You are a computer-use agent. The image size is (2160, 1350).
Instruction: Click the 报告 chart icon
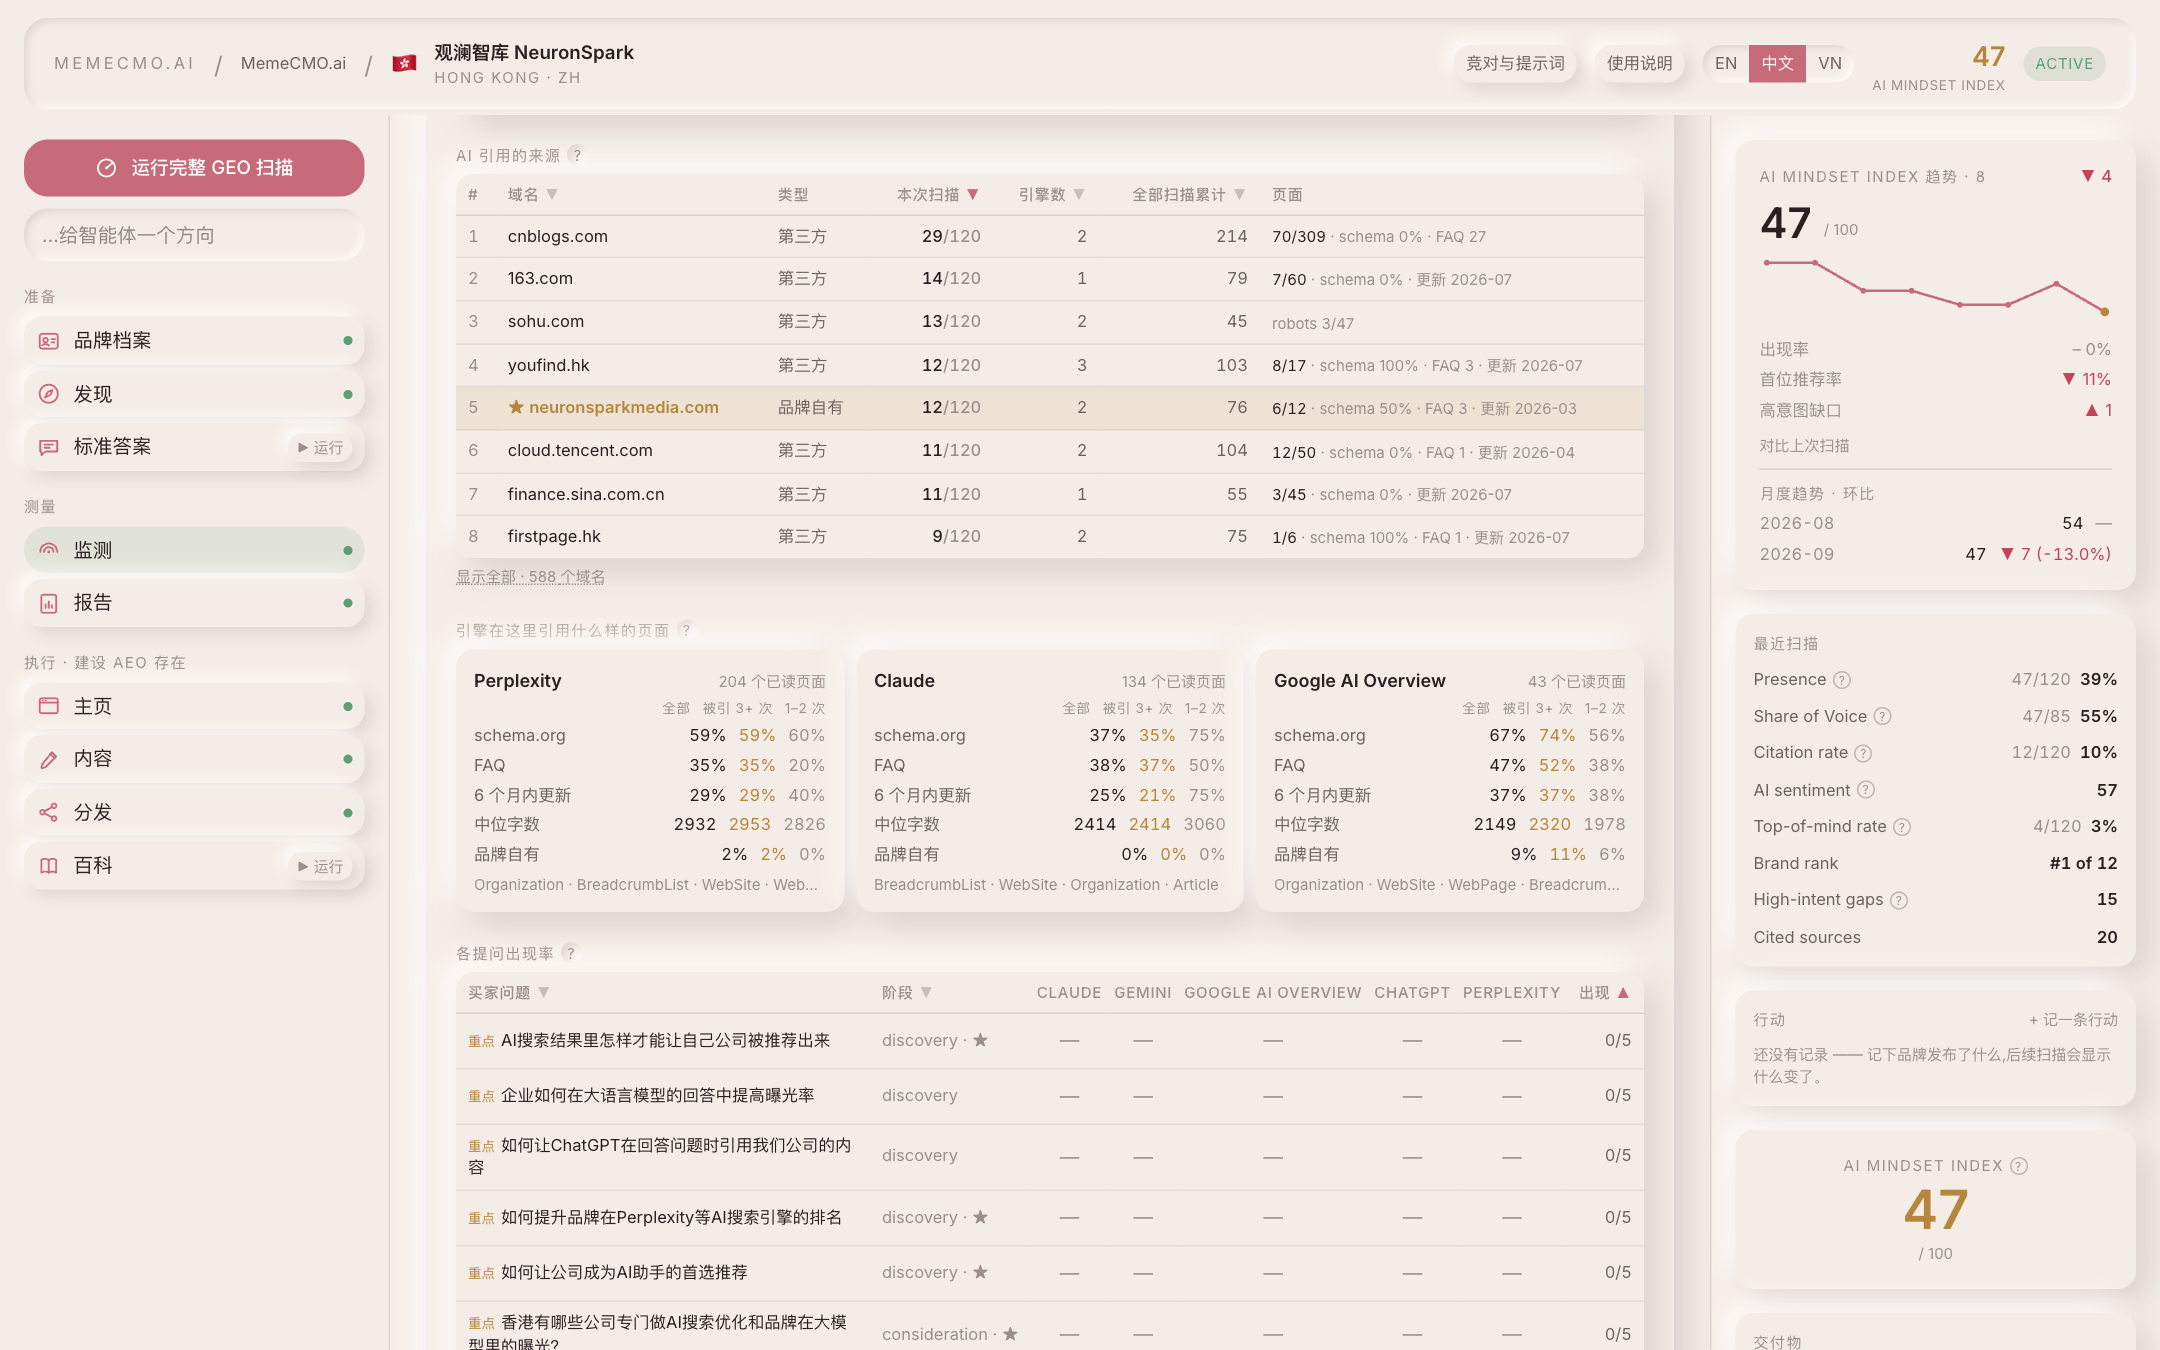[x=48, y=603]
